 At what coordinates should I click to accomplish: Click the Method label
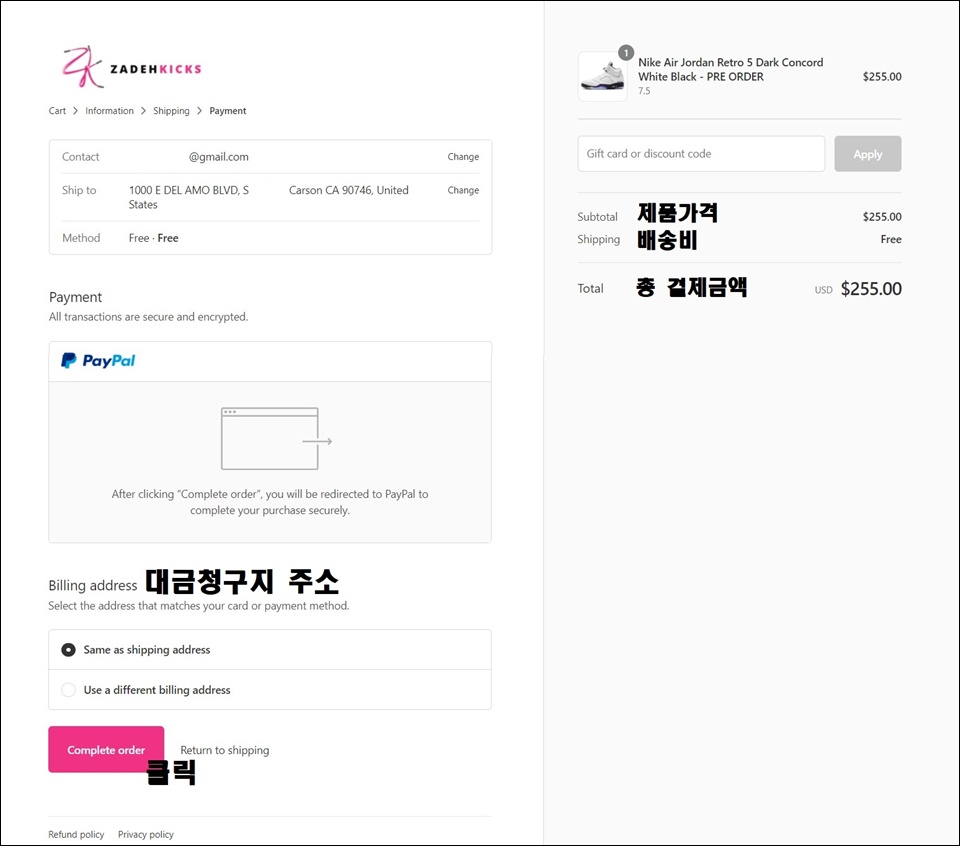tap(81, 238)
